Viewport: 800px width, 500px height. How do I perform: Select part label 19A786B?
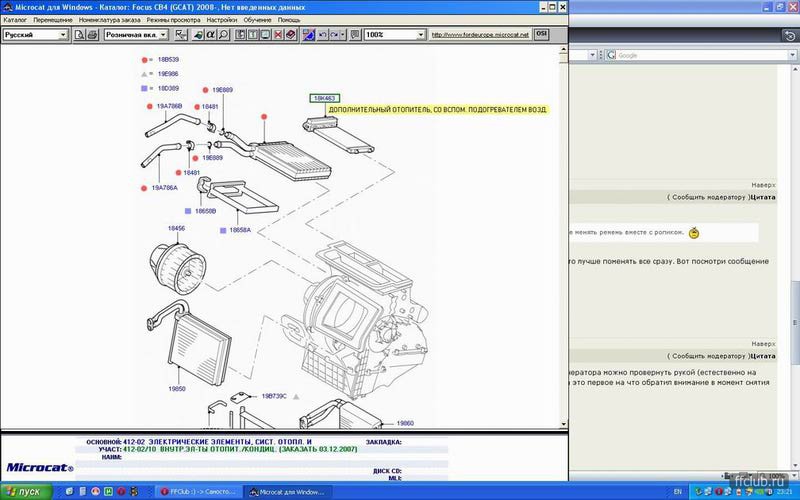(x=169, y=106)
